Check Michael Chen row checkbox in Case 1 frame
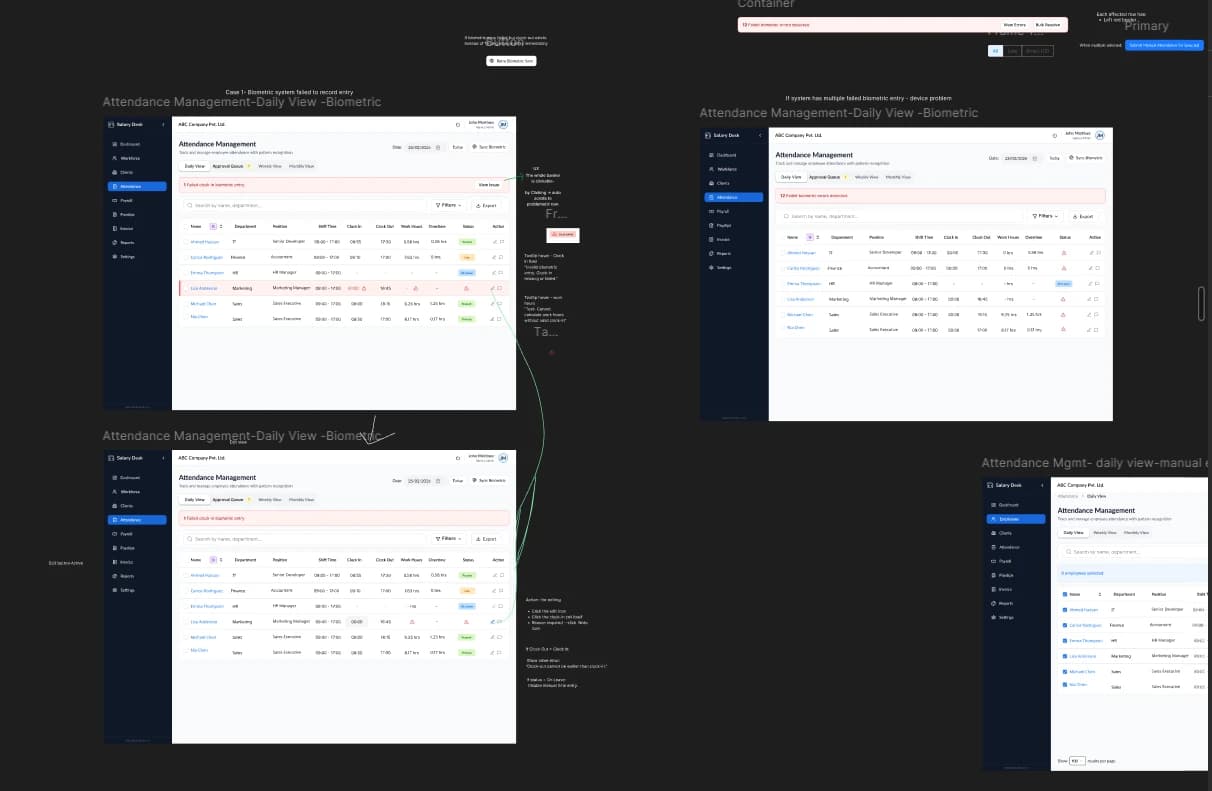Image resolution: width=1212 pixels, height=791 pixels. tap(184, 303)
